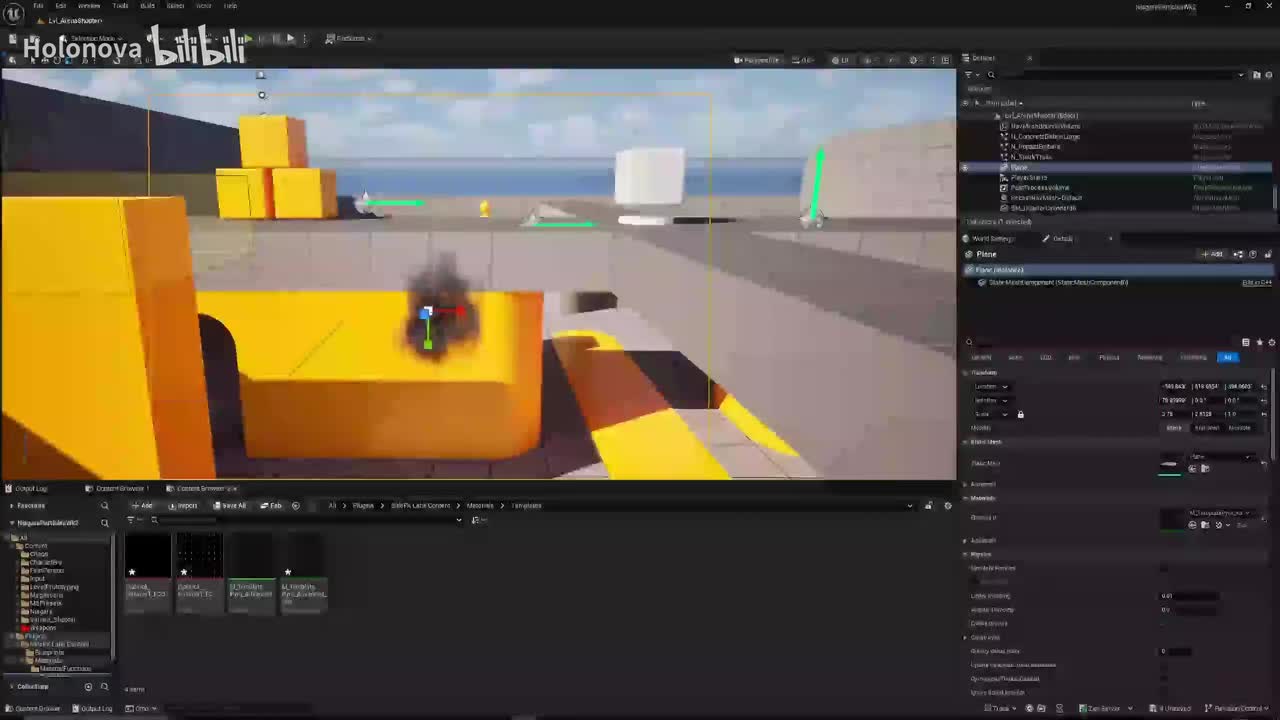
Task: Click the Linear Damping value field
Action: click(x=1189, y=596)
